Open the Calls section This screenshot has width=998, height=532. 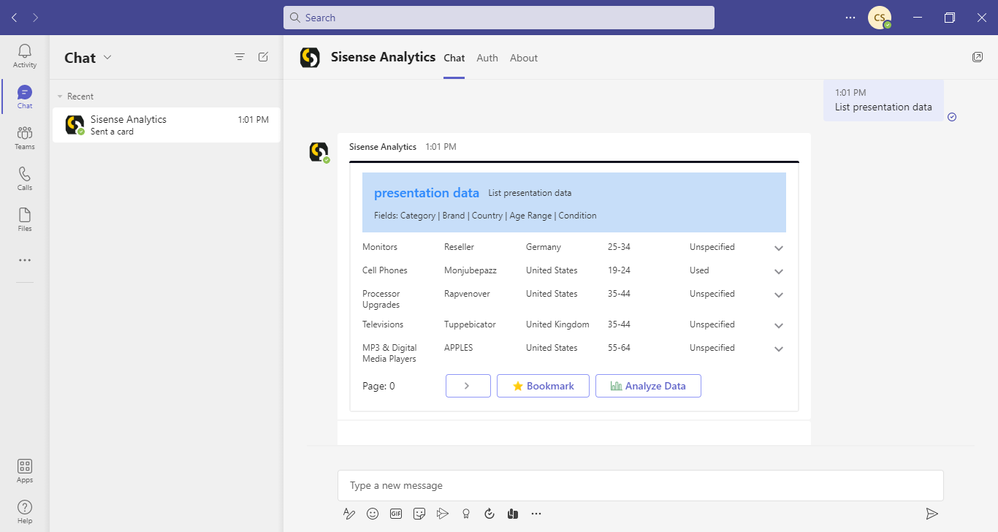25,179
